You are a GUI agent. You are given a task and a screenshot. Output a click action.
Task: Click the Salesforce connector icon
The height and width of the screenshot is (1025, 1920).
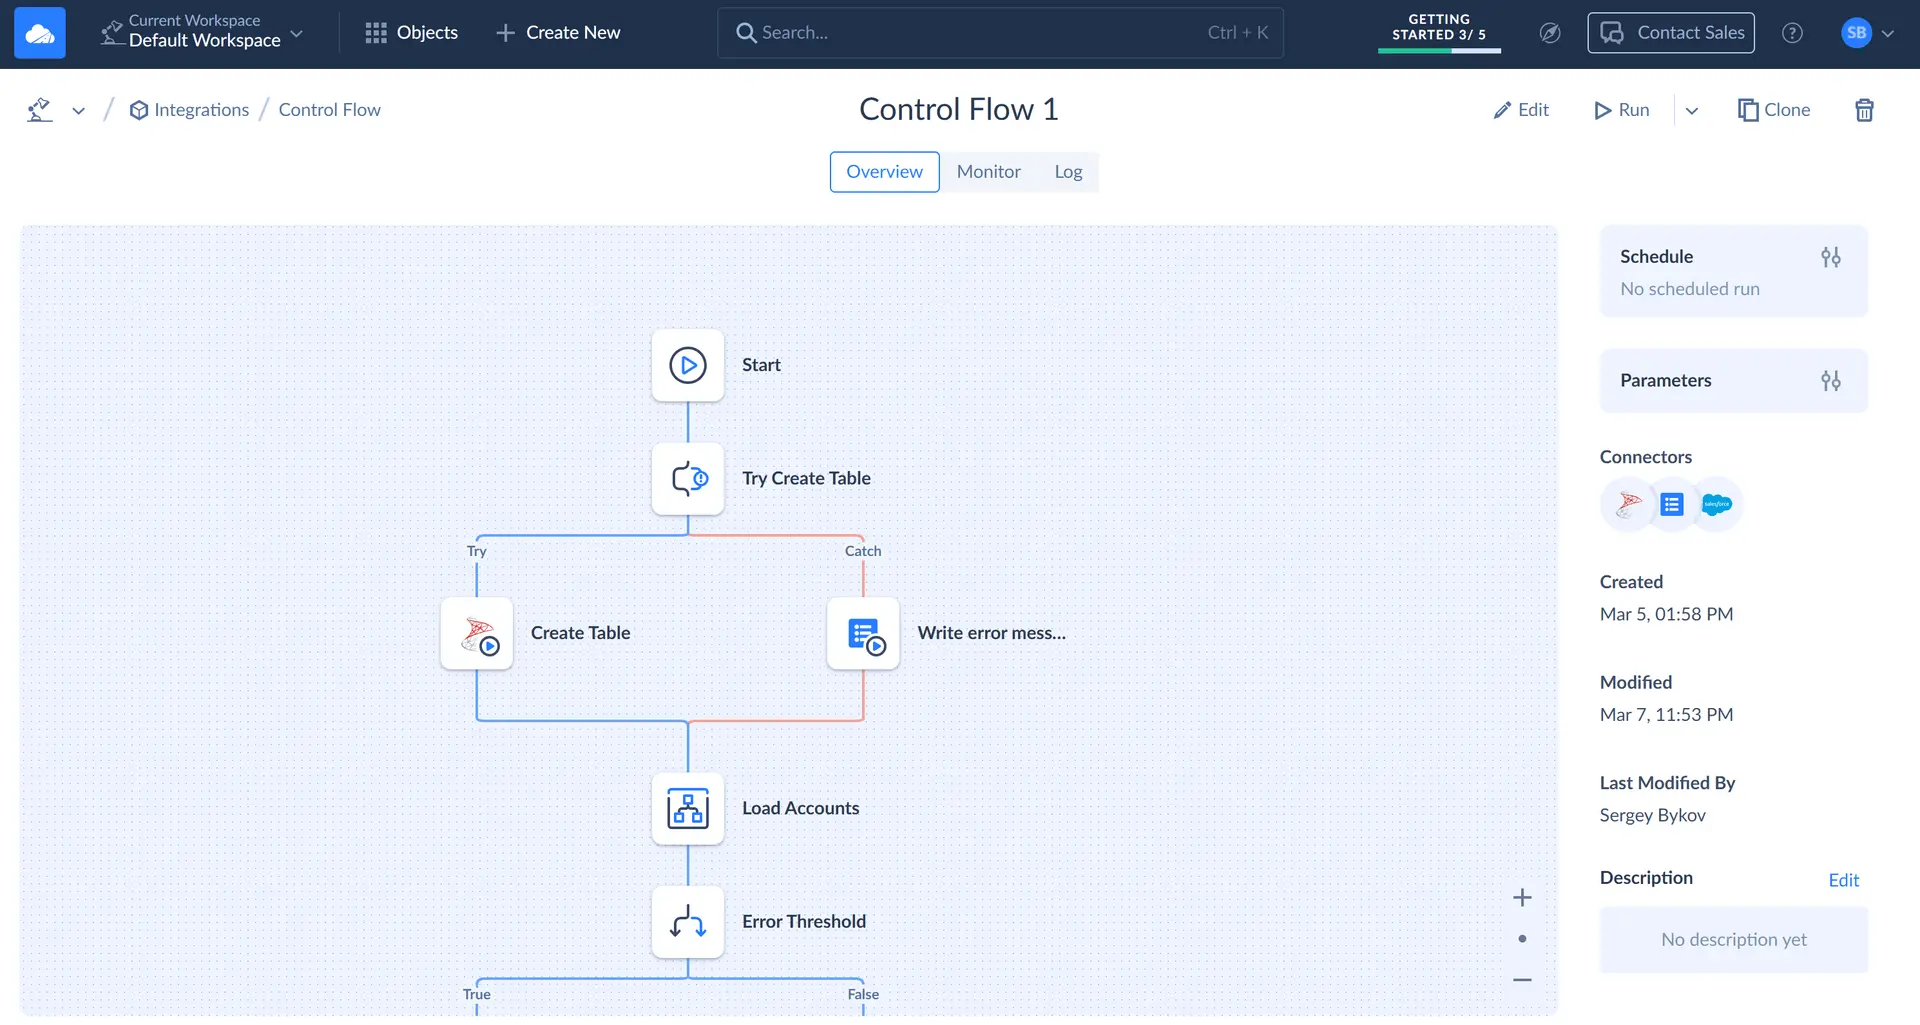pos(1716,504)
